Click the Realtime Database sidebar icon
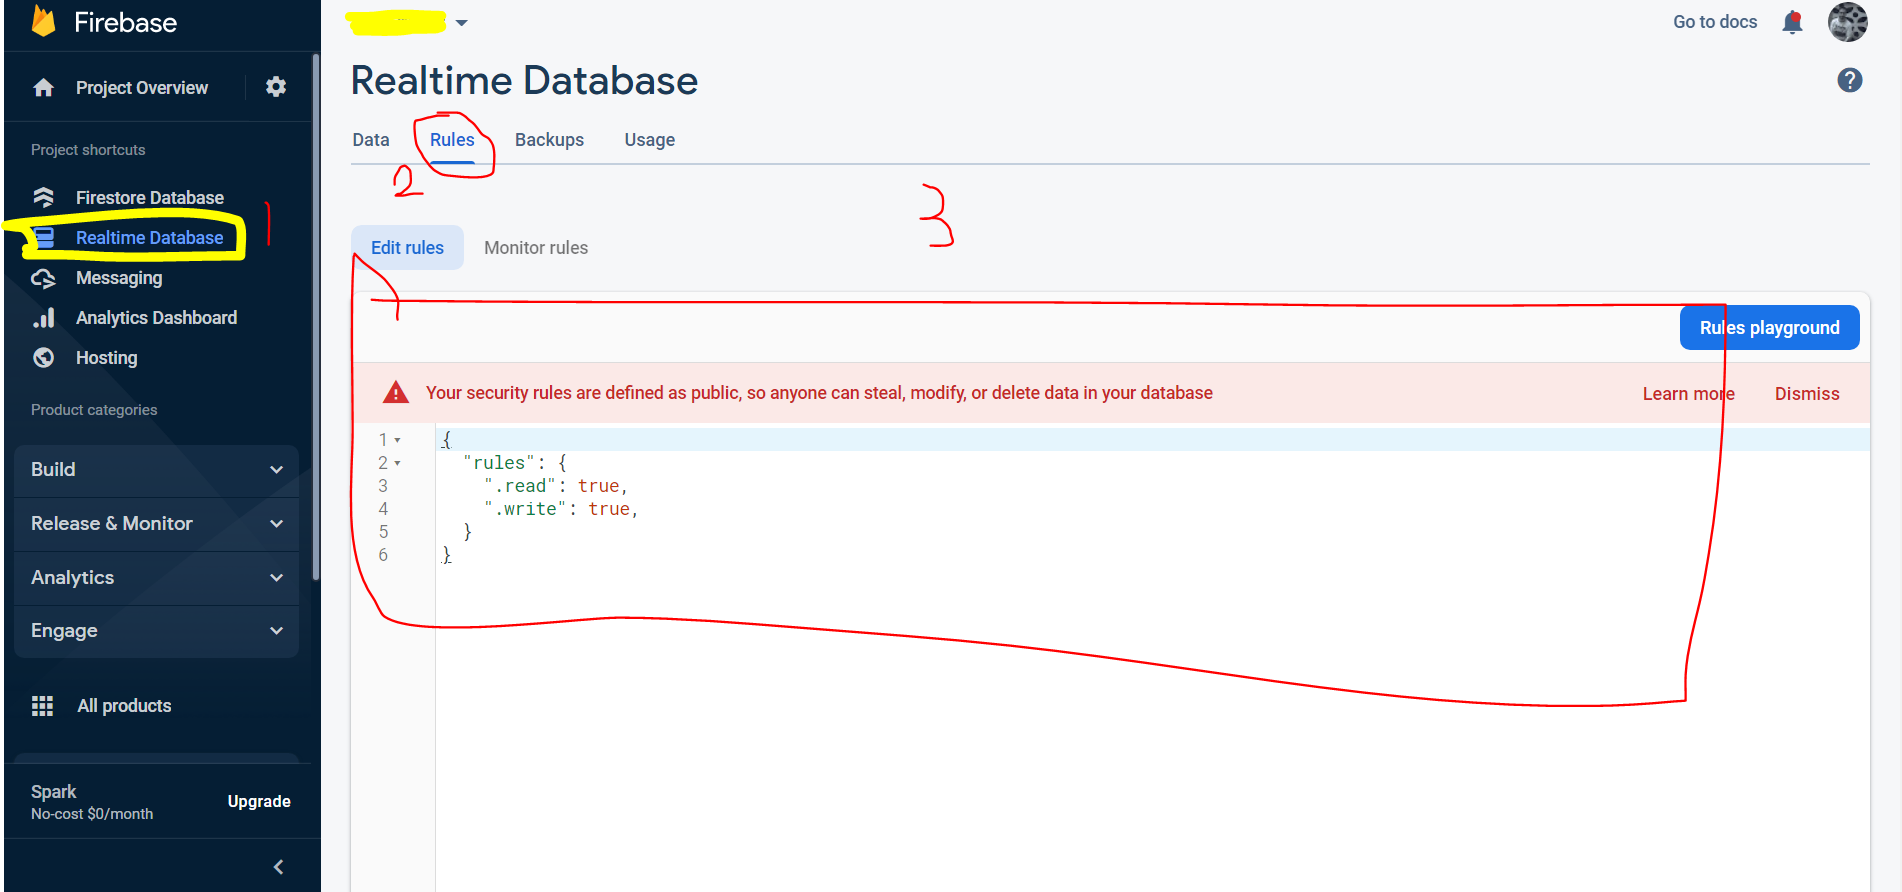The width and height of the screenshot is (1902, 892). pyautogui.click(x=43, y=237)
